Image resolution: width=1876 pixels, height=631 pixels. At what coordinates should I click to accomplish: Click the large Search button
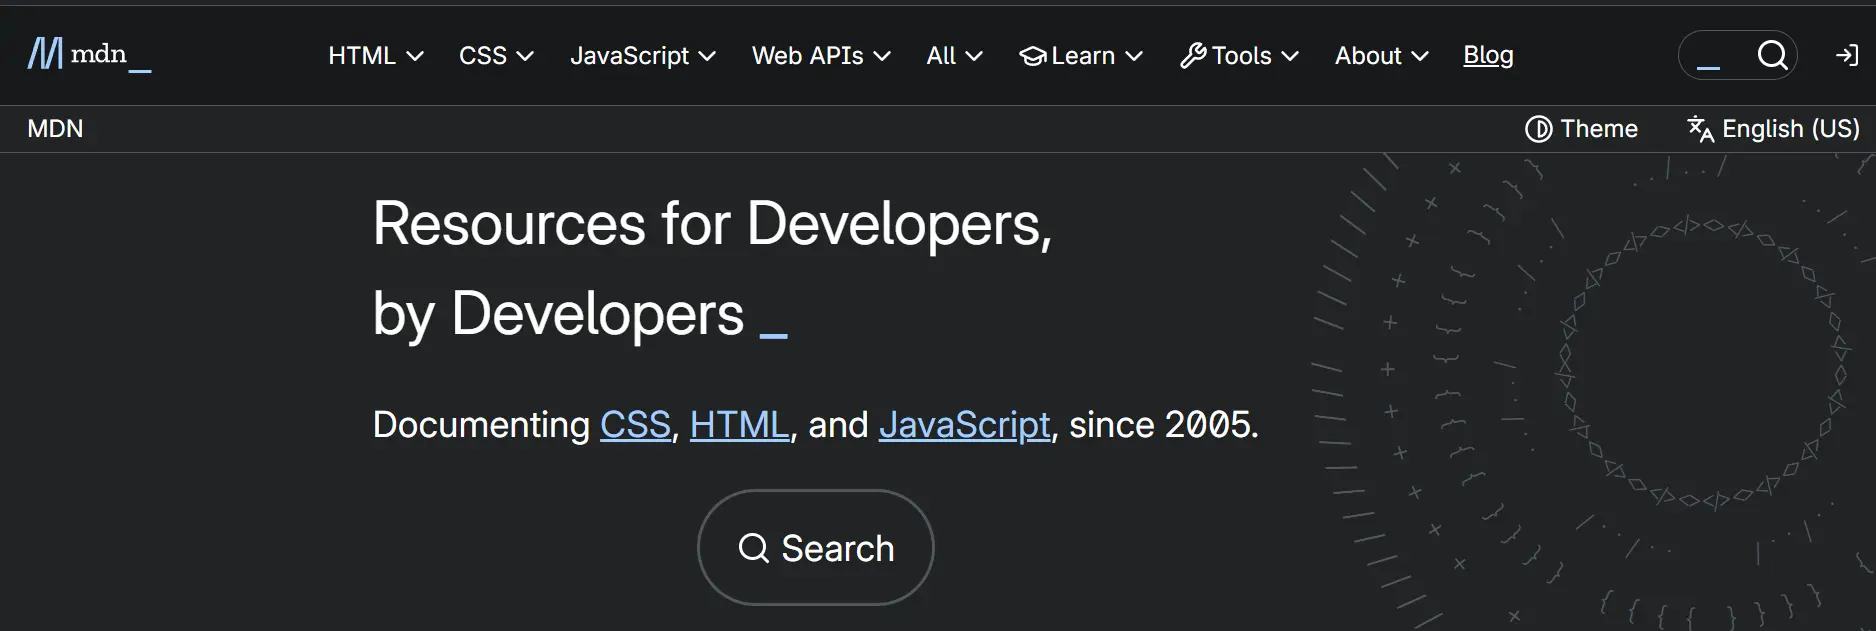click(x=815, y=547)
